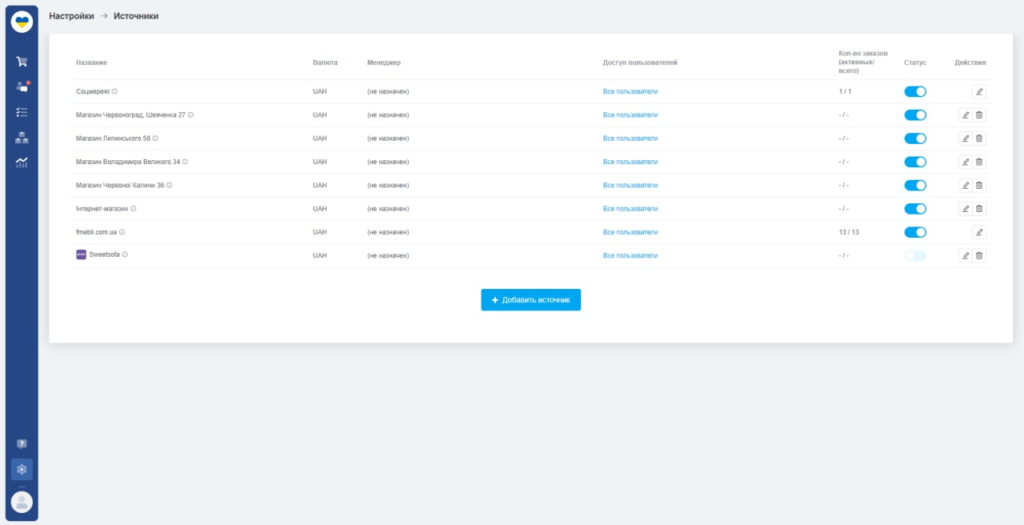
Task: Edit the Соцмережі source
Action: (978, 91)
